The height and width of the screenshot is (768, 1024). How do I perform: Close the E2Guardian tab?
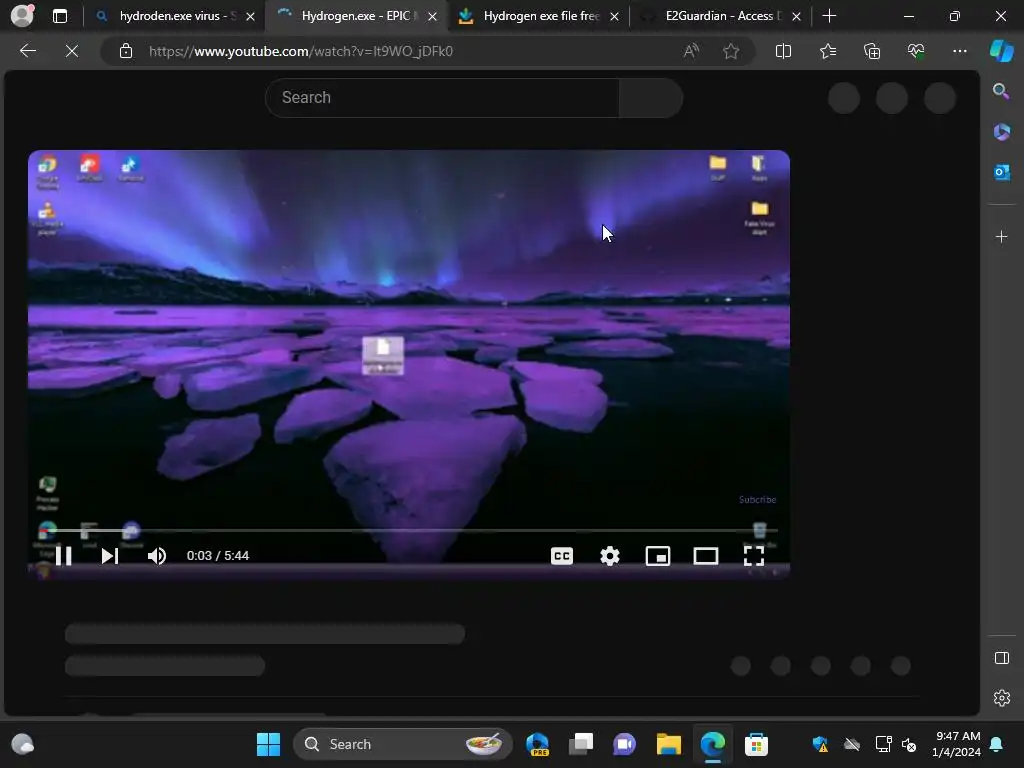click(796, 16)
